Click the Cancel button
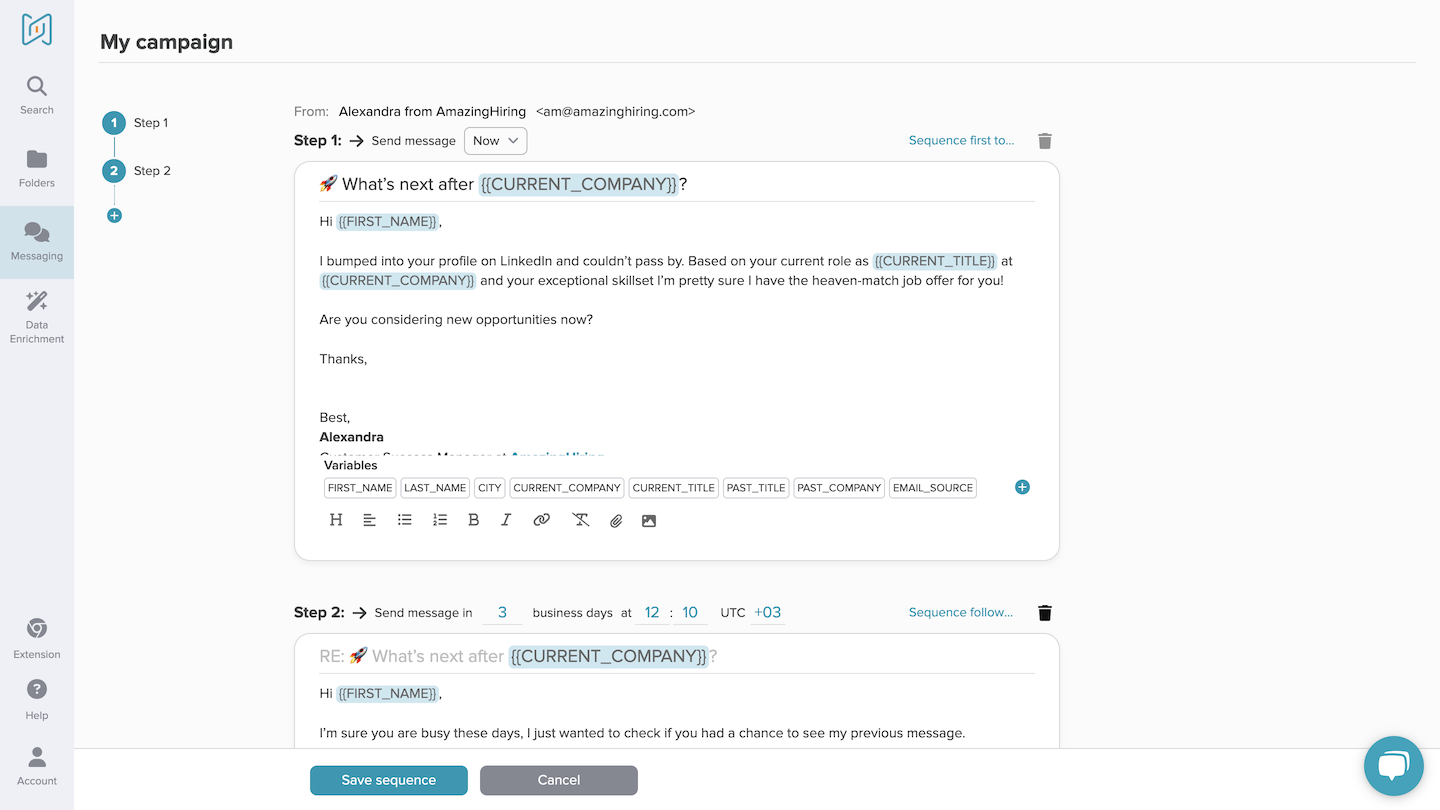The image size is (1440, 810). tap(559, 780)
